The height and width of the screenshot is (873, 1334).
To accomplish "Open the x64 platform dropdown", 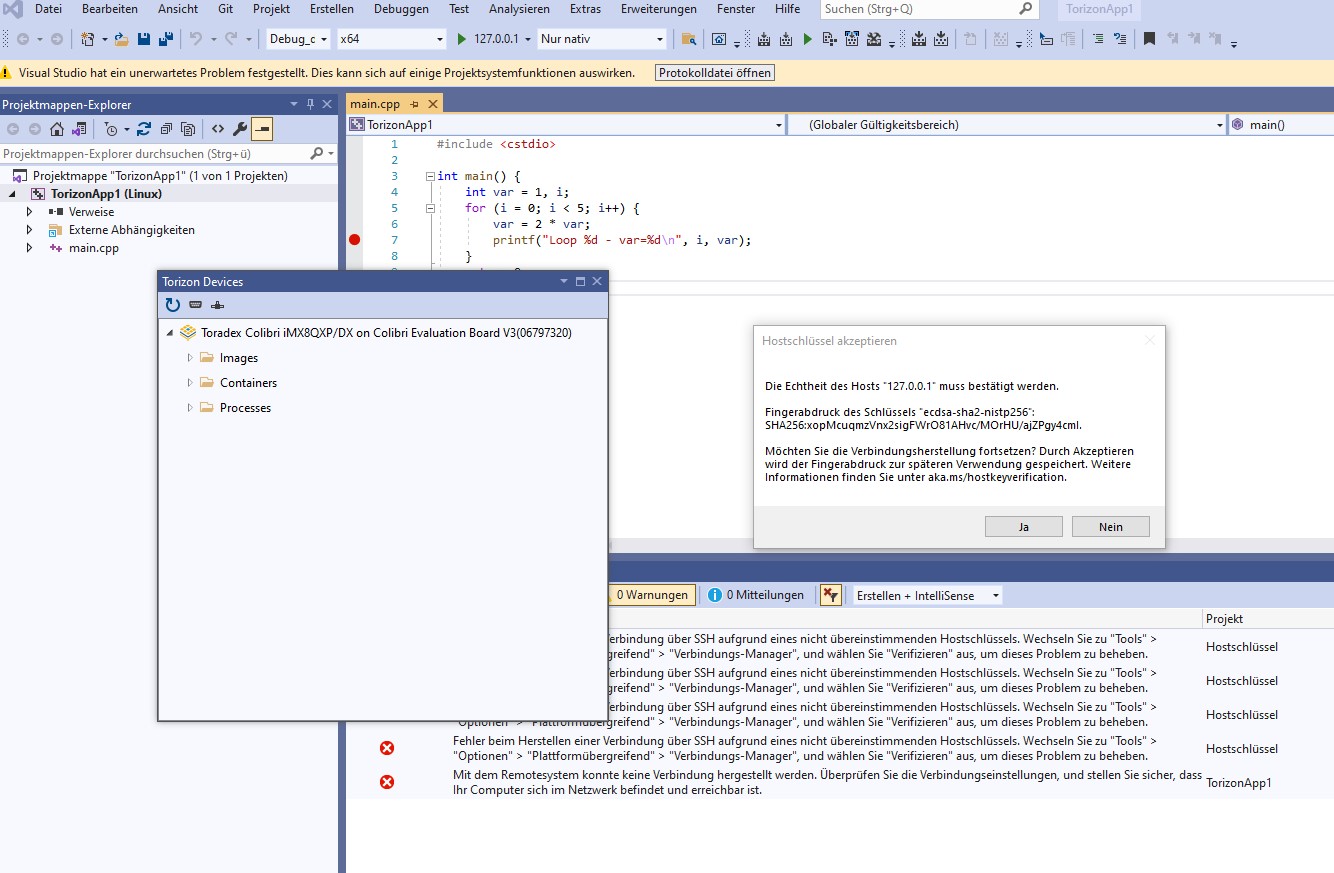I will point(391,39).
